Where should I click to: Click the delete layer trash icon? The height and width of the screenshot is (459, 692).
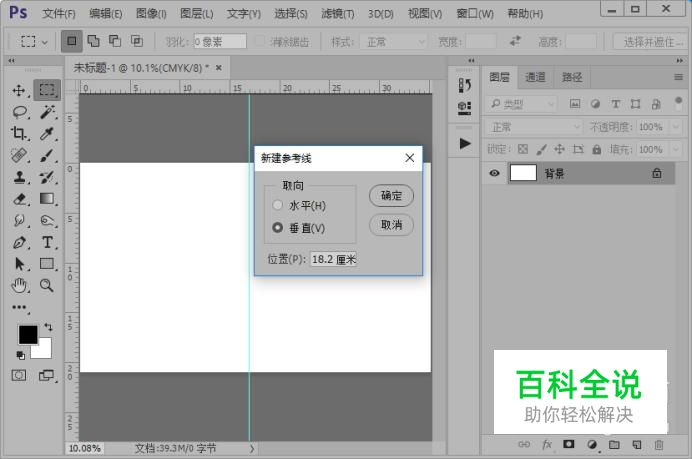pyautogui.click(x=659, y=444)
